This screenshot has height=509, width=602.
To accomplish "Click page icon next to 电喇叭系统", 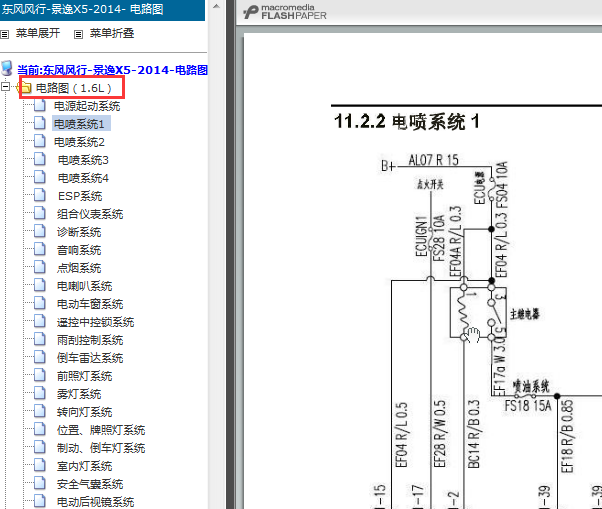I will [x=40, y=285].
